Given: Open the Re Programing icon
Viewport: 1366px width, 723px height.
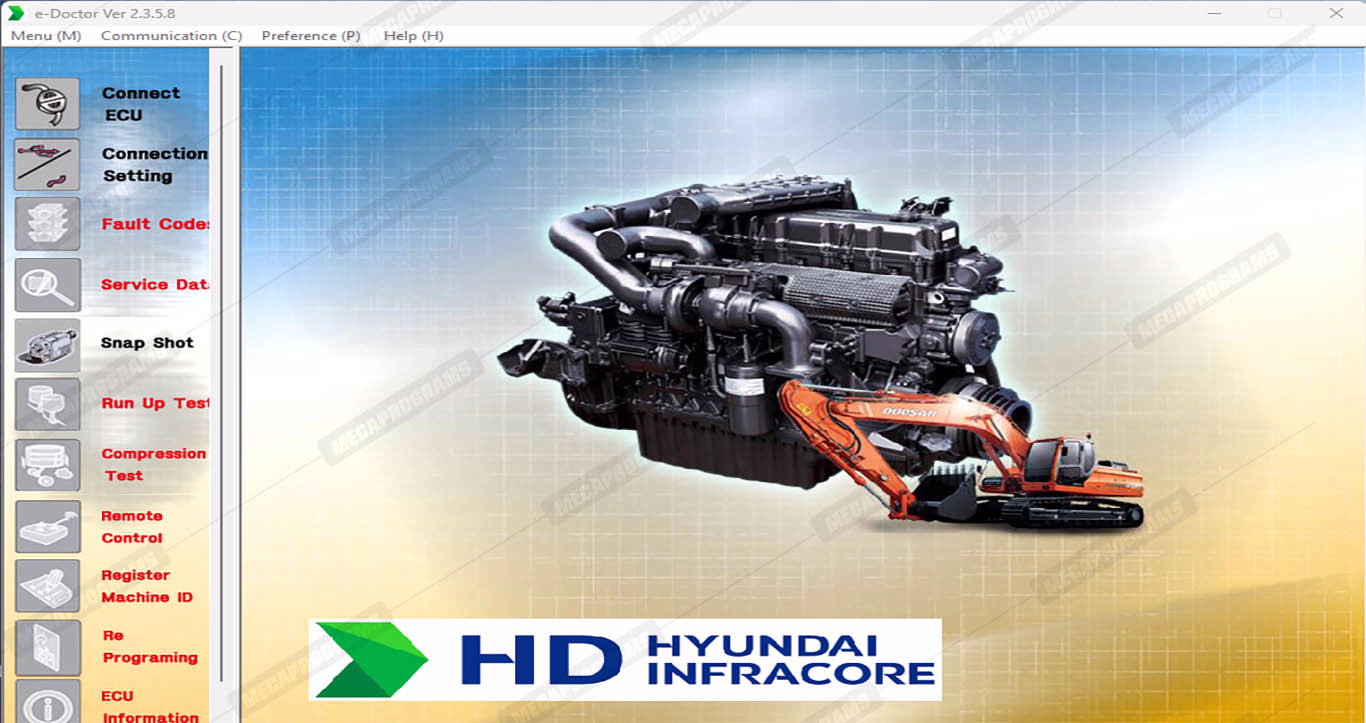Looking at the screenshot, I should [x=47, y=646].
